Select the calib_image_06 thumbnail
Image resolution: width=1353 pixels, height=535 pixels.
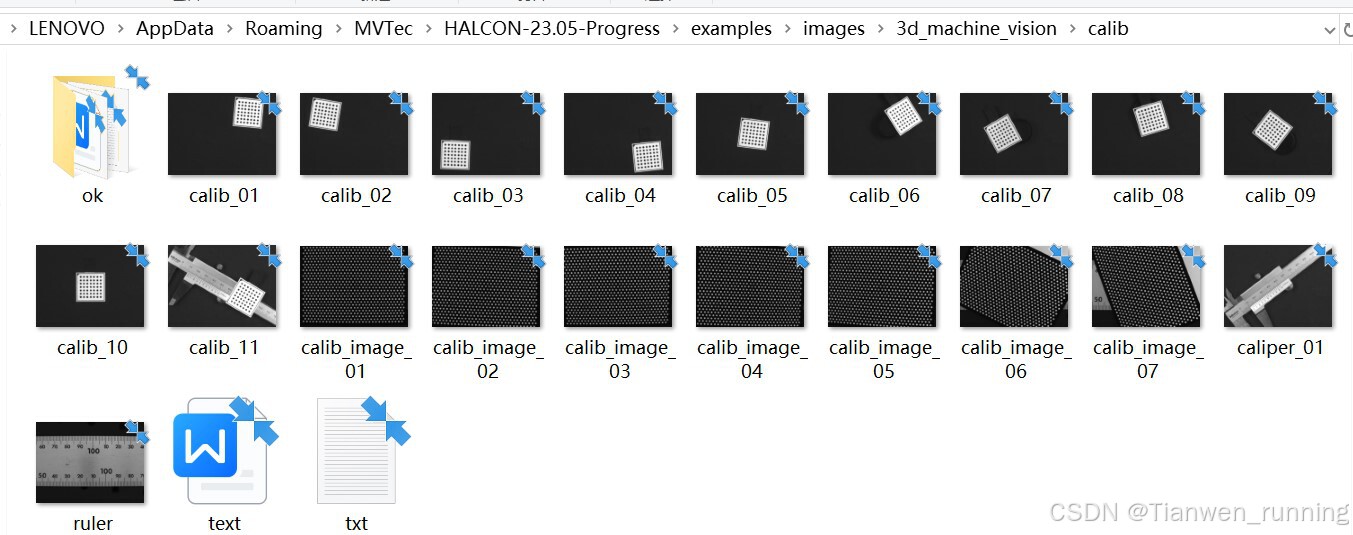pos(1014,286)
